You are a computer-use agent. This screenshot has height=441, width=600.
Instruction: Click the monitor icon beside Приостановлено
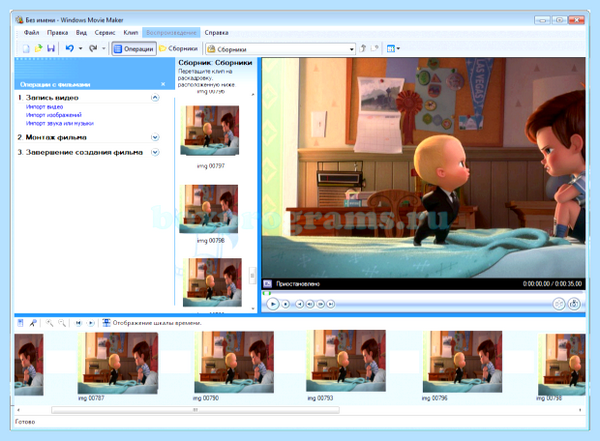point(267,284)
